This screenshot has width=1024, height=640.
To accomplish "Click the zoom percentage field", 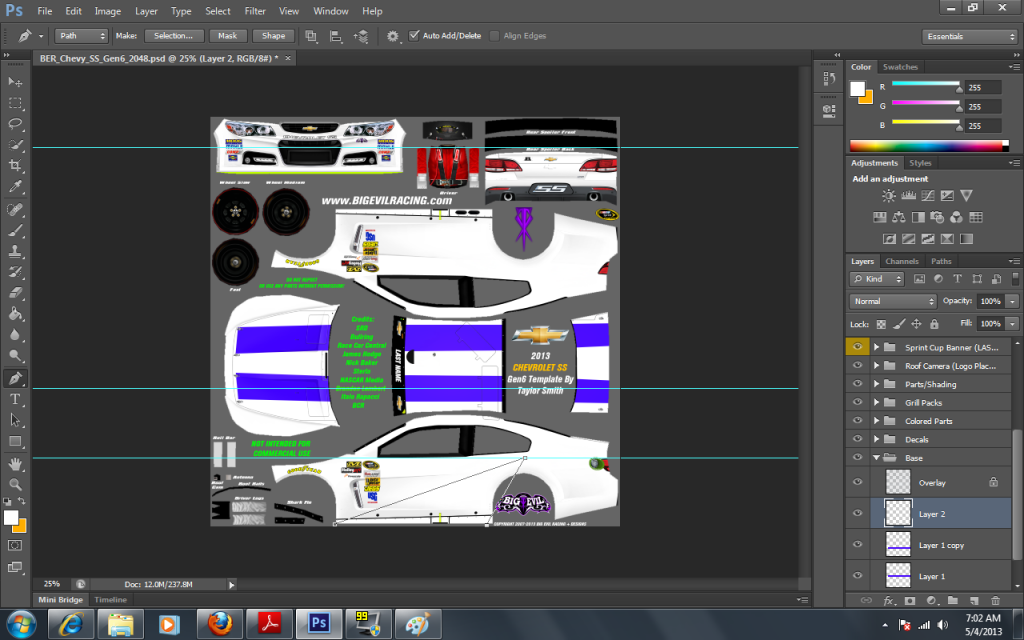I will [52, 584].
